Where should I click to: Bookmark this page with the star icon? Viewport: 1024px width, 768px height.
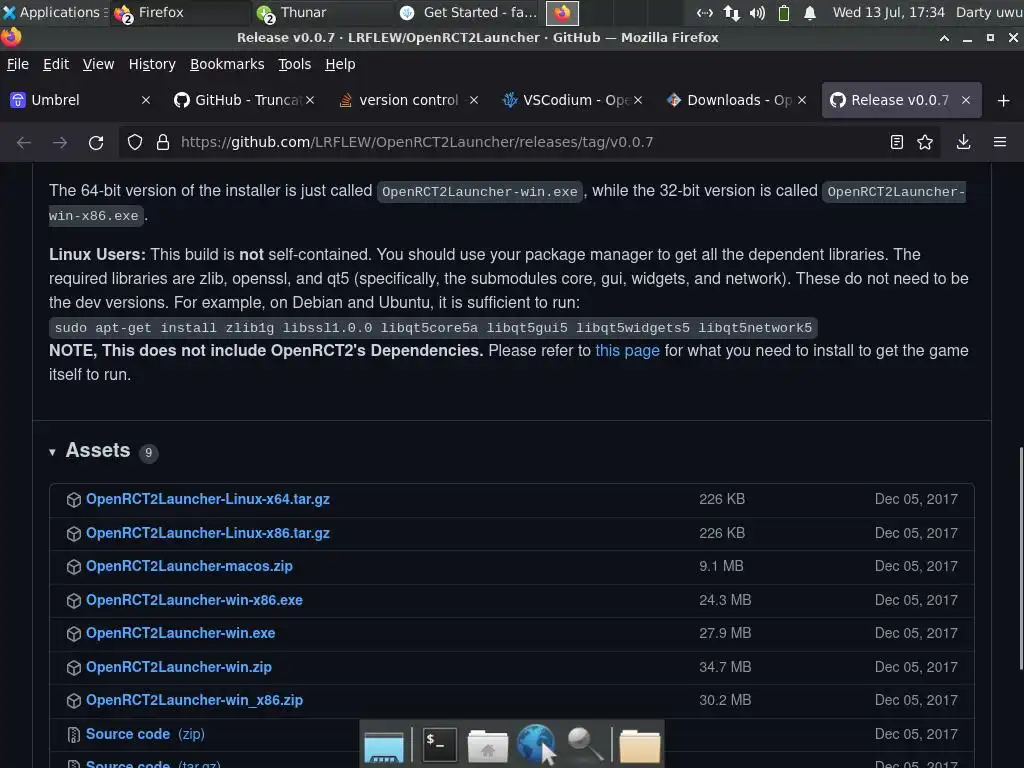925,142
